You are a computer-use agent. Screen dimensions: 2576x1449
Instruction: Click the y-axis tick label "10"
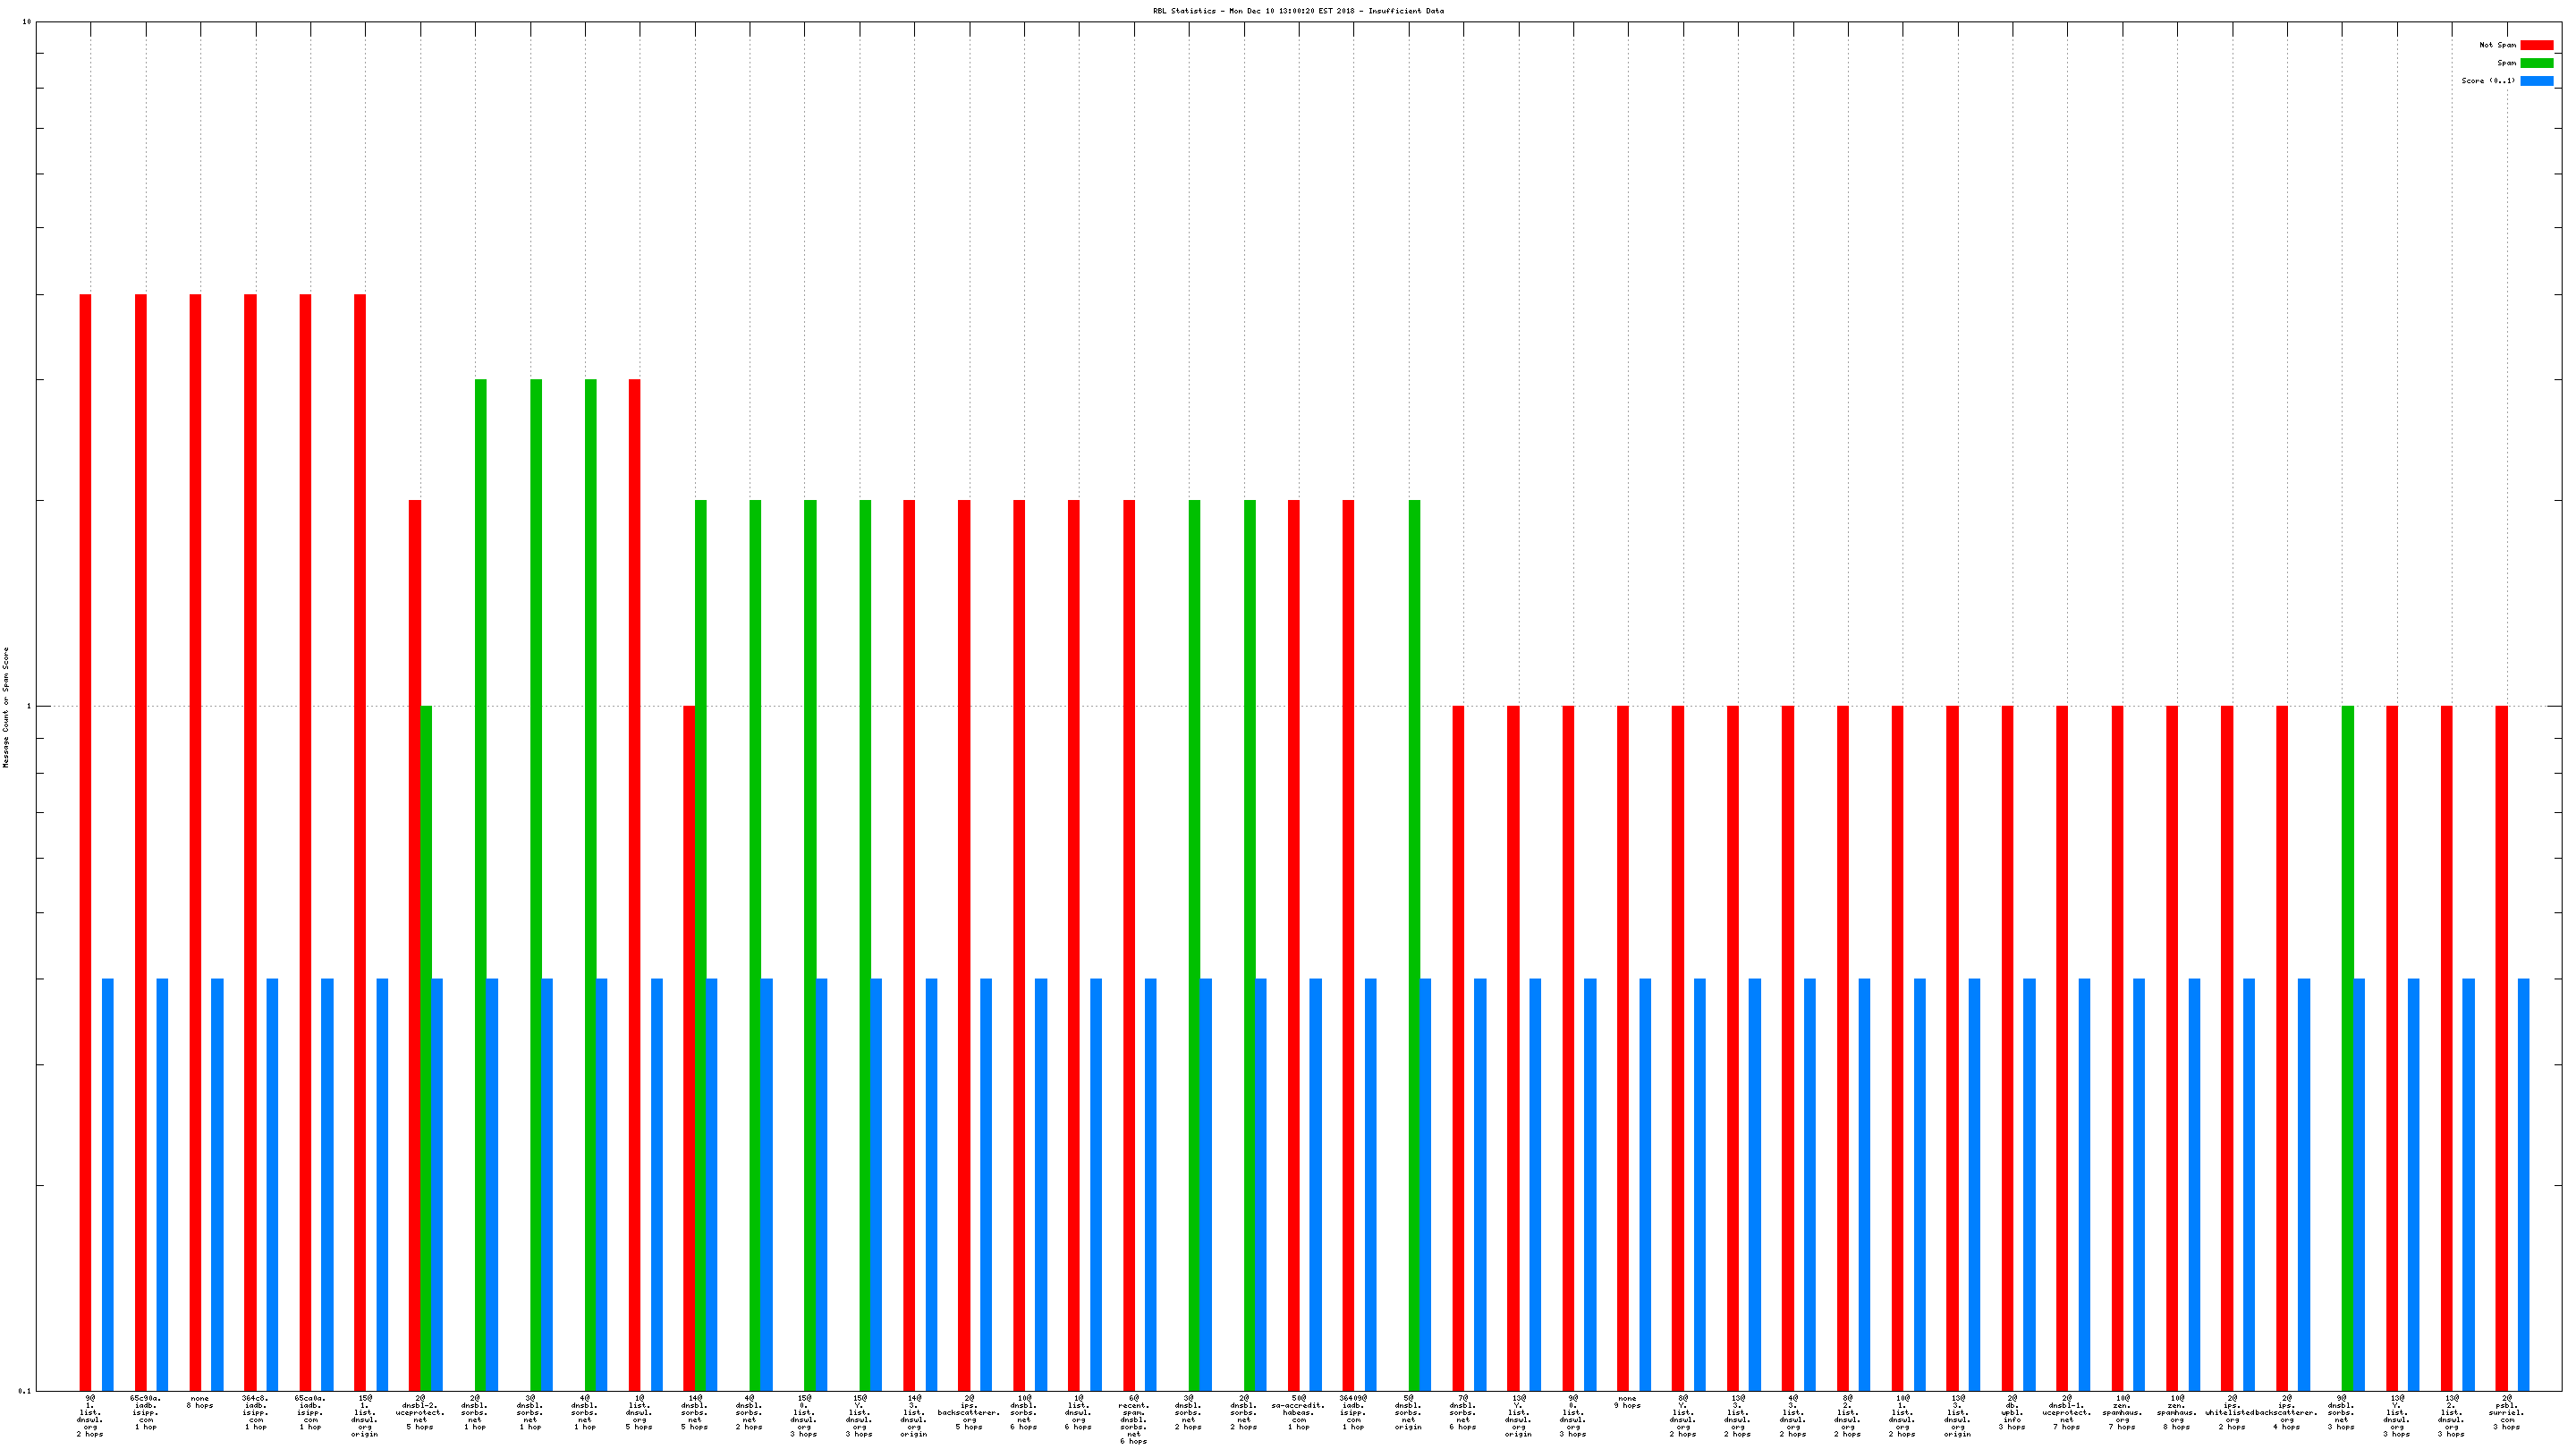click(26, 22)
